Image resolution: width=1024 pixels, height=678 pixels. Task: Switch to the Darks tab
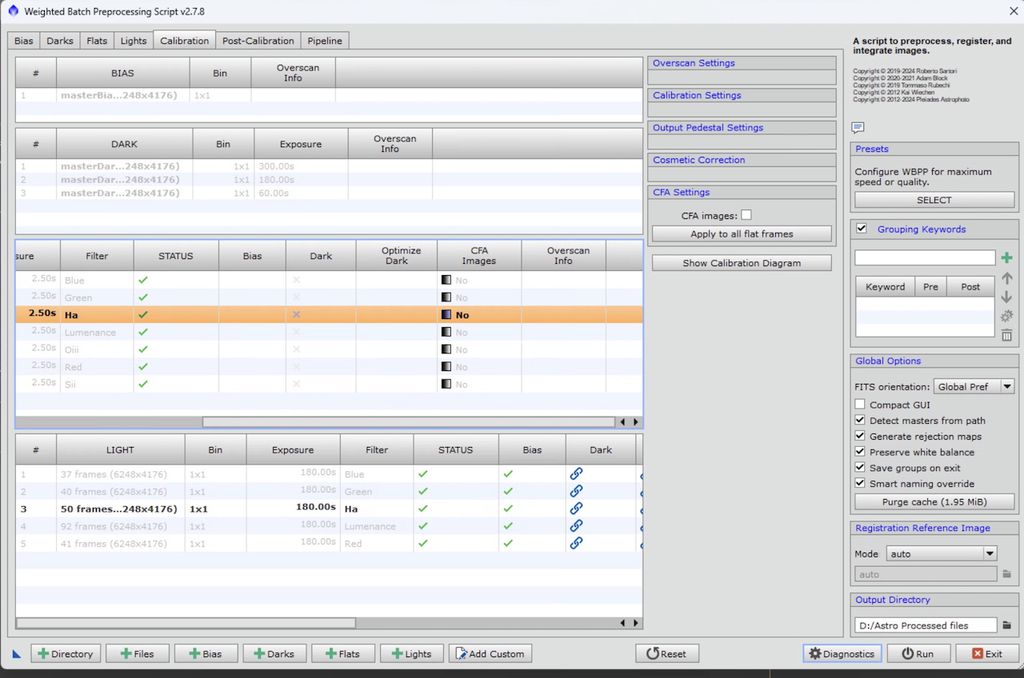click(x=59, y=40)
